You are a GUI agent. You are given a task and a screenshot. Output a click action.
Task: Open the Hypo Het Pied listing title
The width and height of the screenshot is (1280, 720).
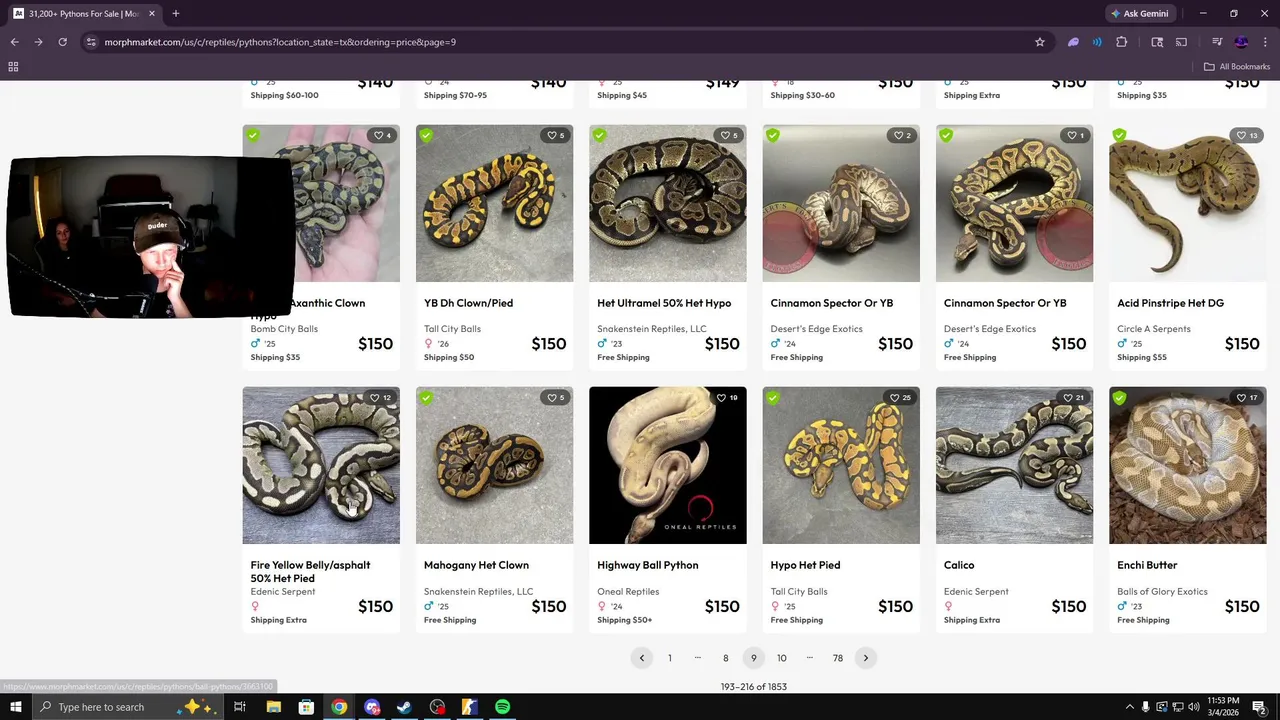(x=805, y=565)
